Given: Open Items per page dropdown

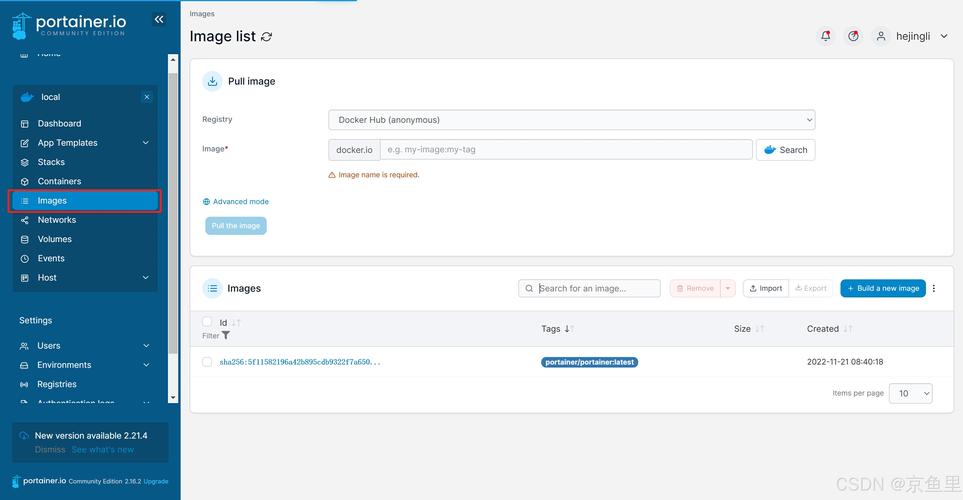Looking at the screenshot, I should point(912,393).
